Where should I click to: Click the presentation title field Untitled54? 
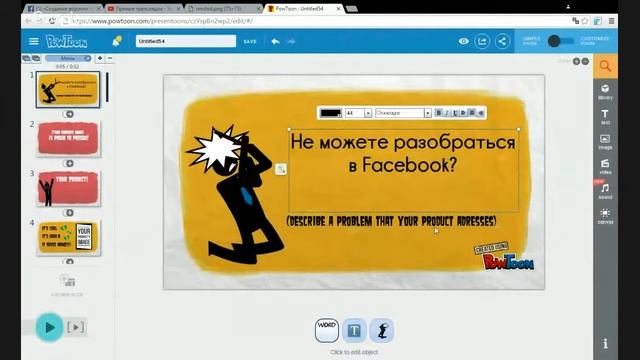pos(186,41)
